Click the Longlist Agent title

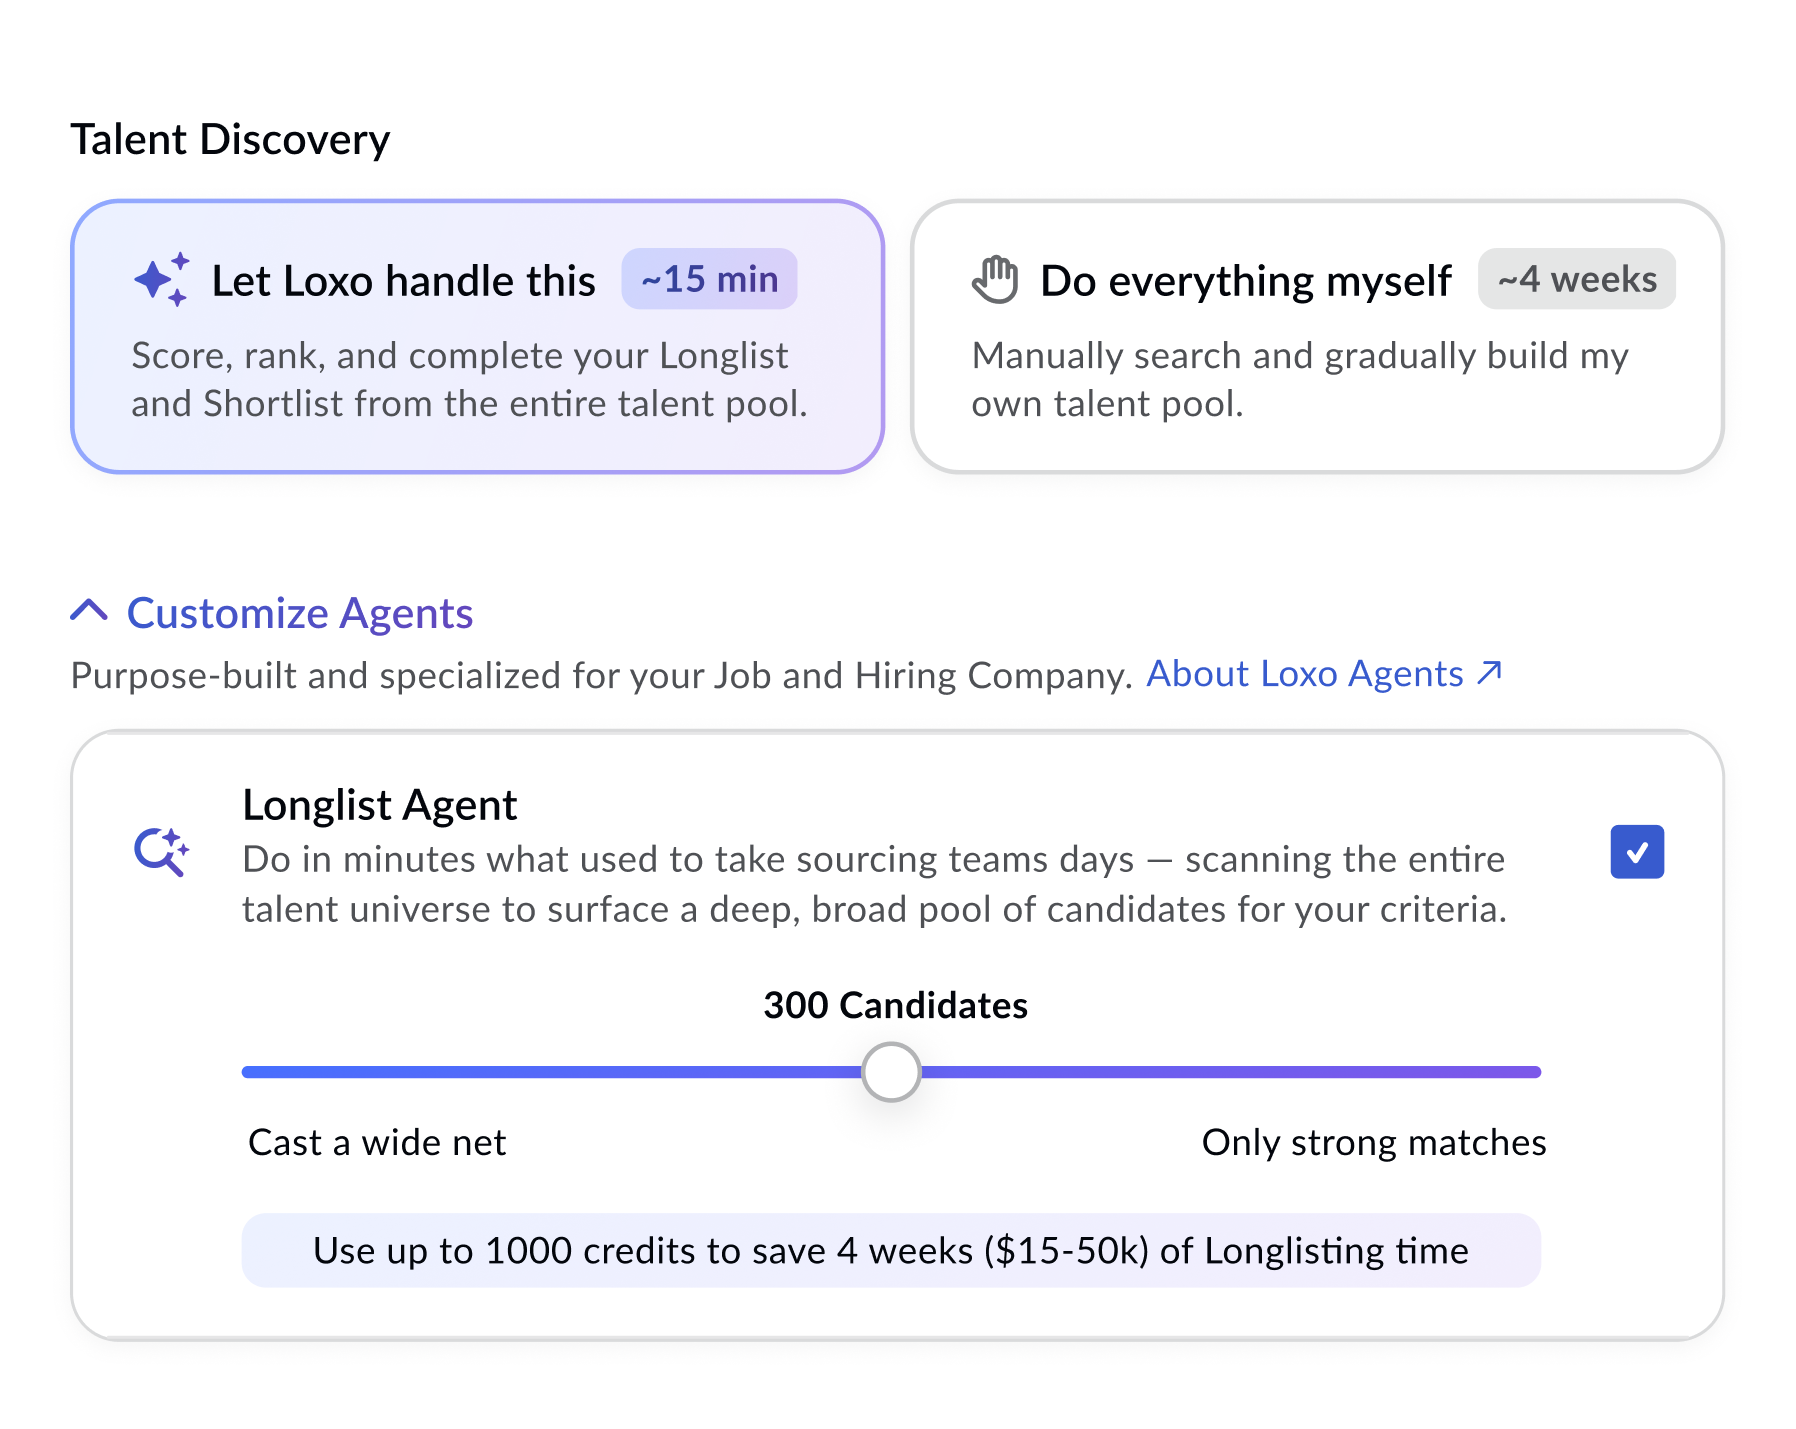(380, 805)
